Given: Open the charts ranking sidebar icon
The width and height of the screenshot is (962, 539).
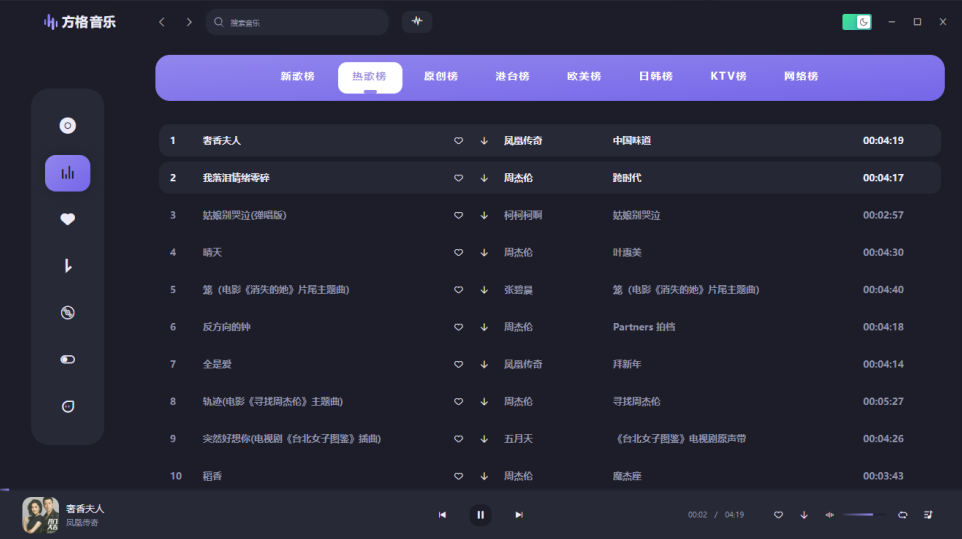Looking at the screenshot, I should pyautogui.click(x=67, y=173).
